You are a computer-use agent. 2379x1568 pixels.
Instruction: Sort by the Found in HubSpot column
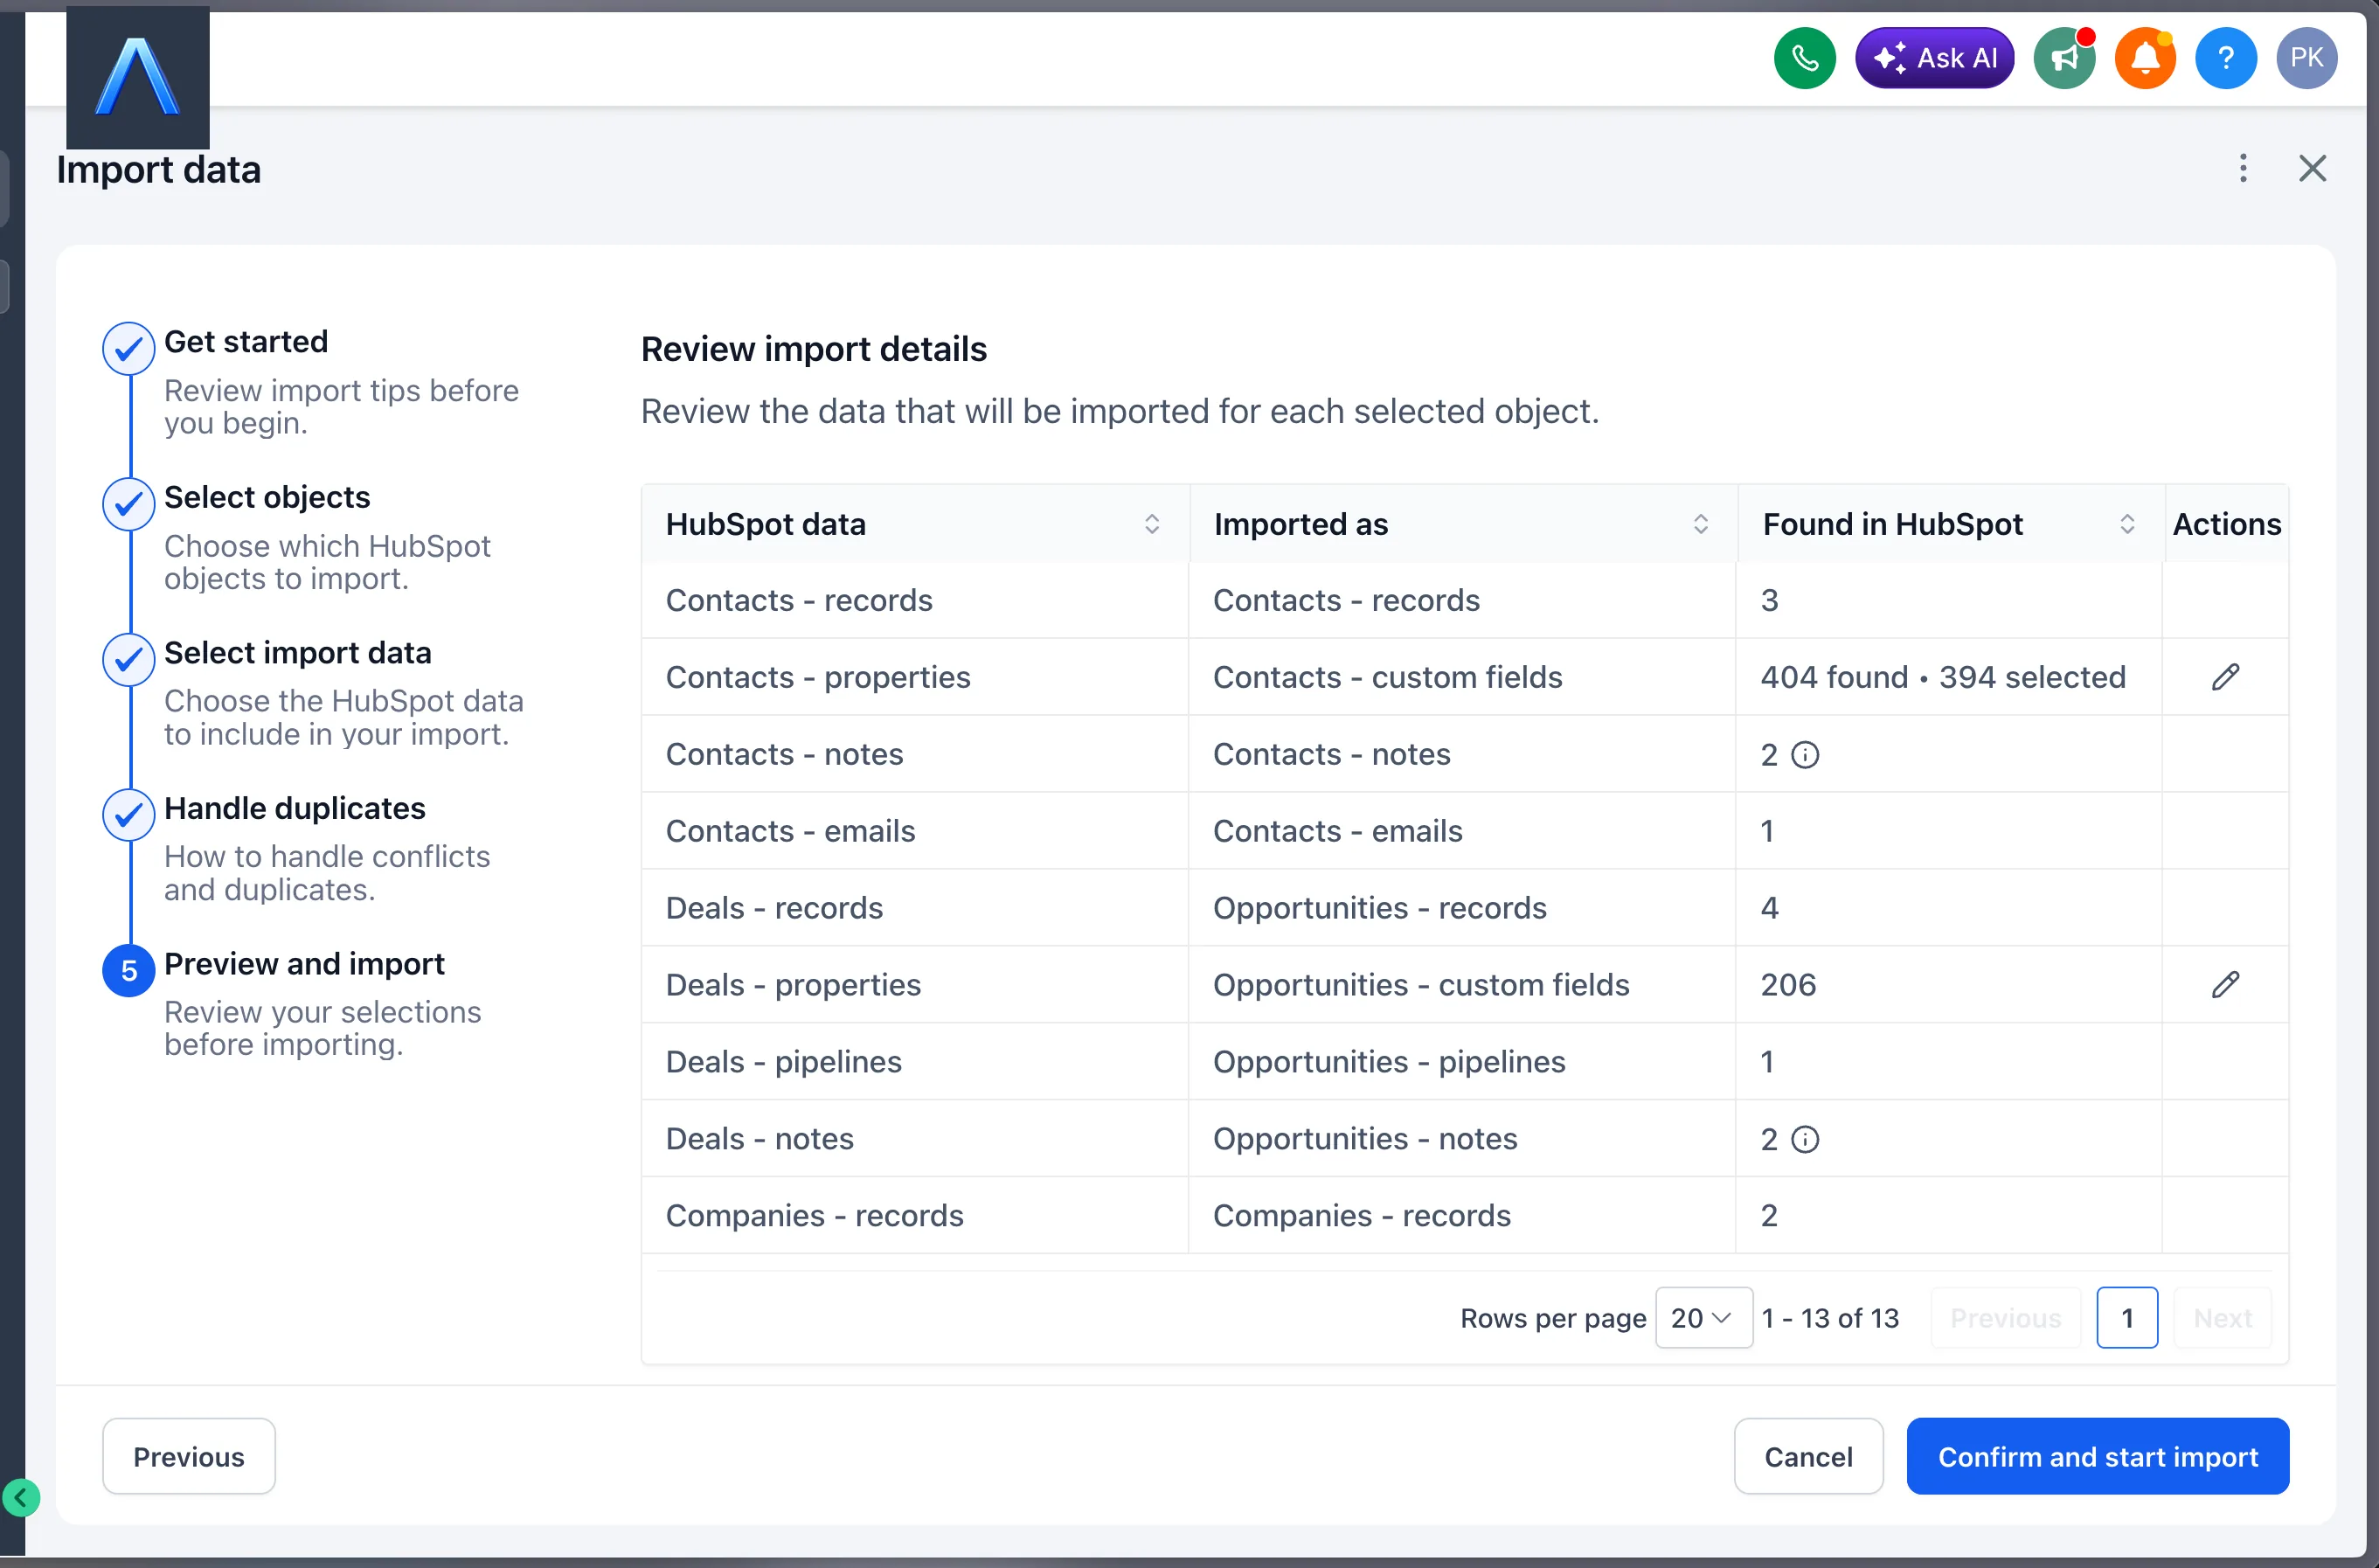2127,524
